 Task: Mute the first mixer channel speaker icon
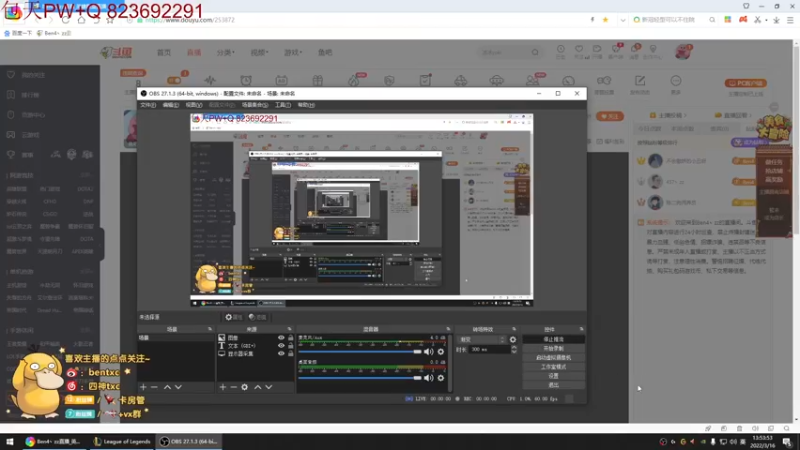coord(429,352)
